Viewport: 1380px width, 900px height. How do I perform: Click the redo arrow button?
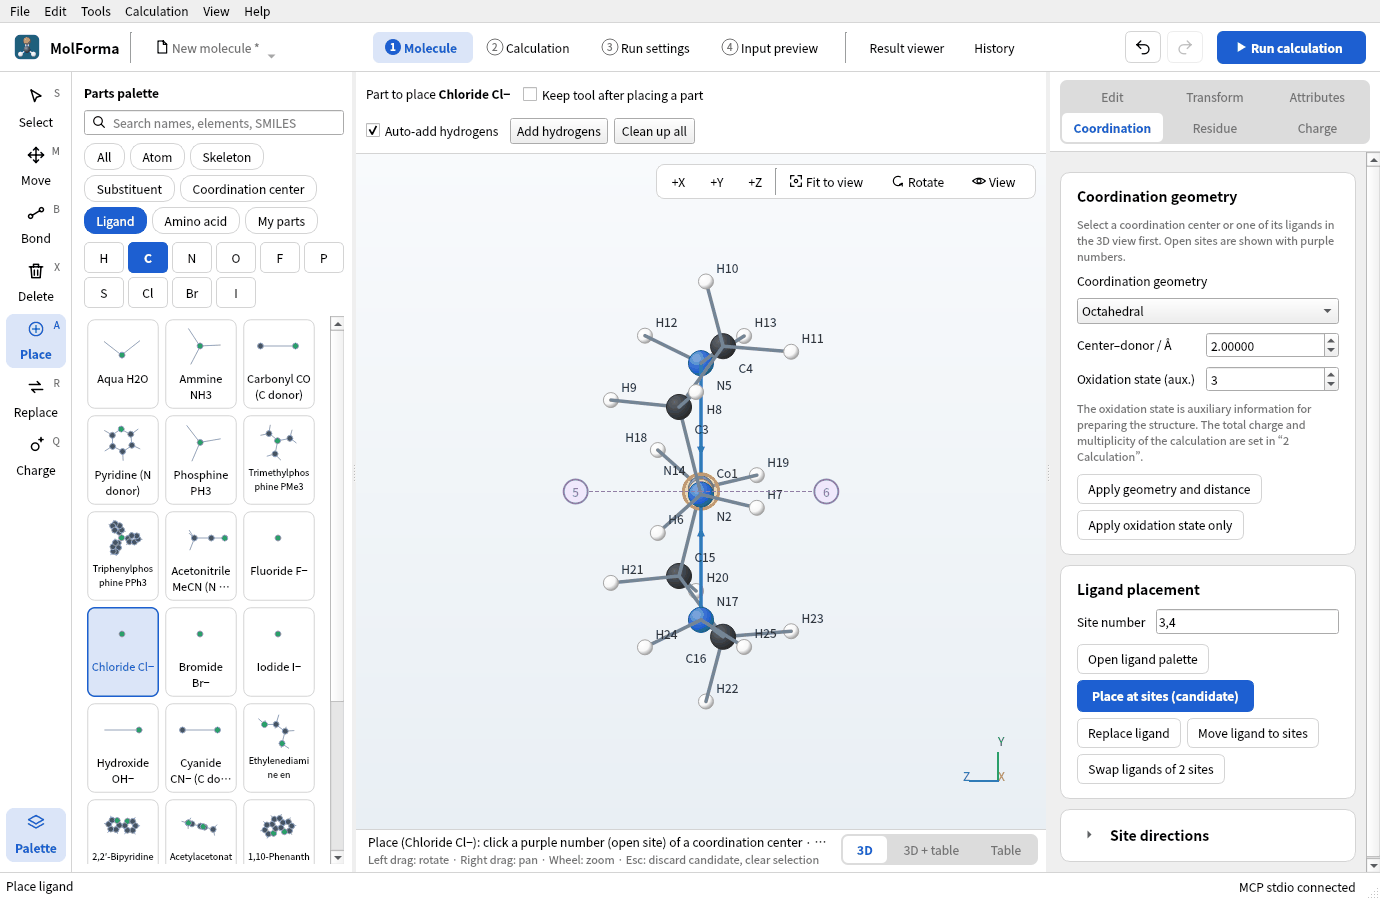tap(1185, 48)
